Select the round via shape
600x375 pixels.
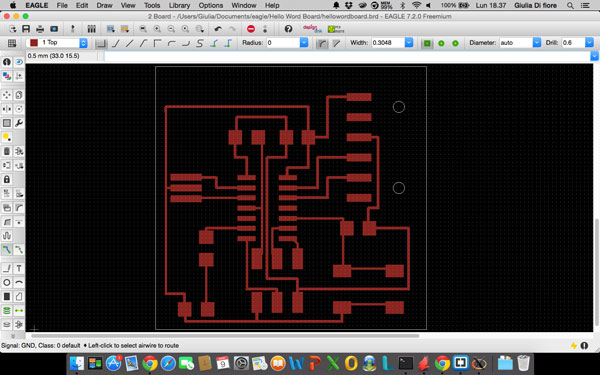[441, 43]
